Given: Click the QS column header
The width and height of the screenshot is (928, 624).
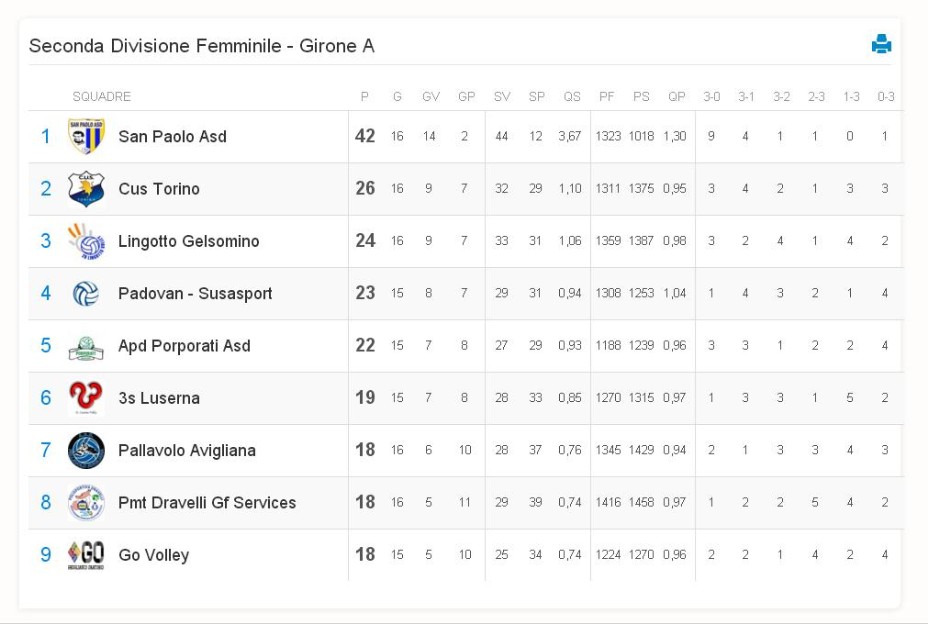Looking at the screenshot, I should click(x=572, y=97).
